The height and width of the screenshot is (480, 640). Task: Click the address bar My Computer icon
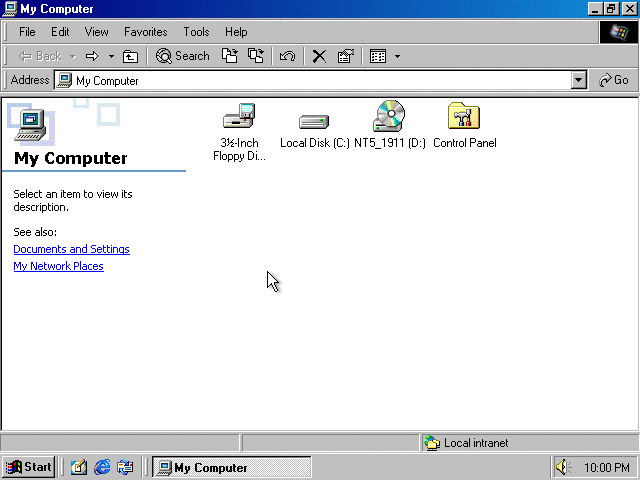click(64, 80)
